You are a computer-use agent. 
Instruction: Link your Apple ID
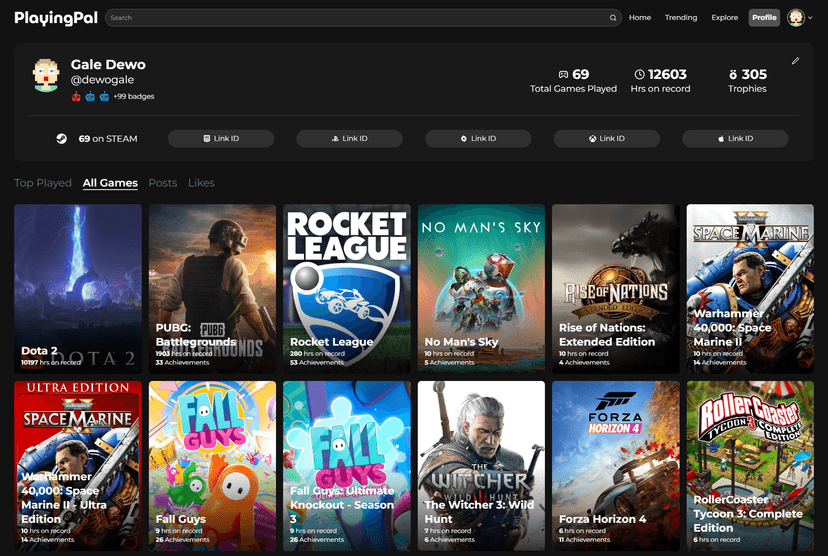[x=735, y=138]
